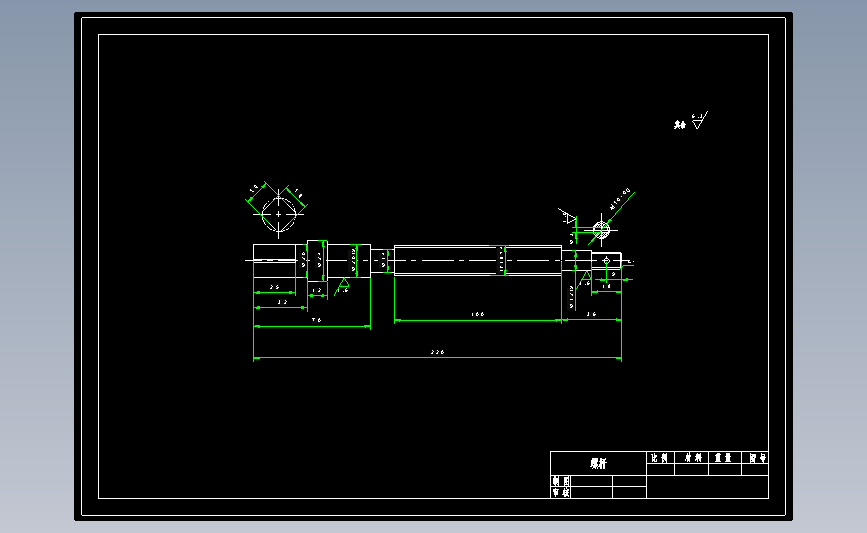Select the hatched hole section view
This screenshot has height=533, width=867.
tap(601, 230)
